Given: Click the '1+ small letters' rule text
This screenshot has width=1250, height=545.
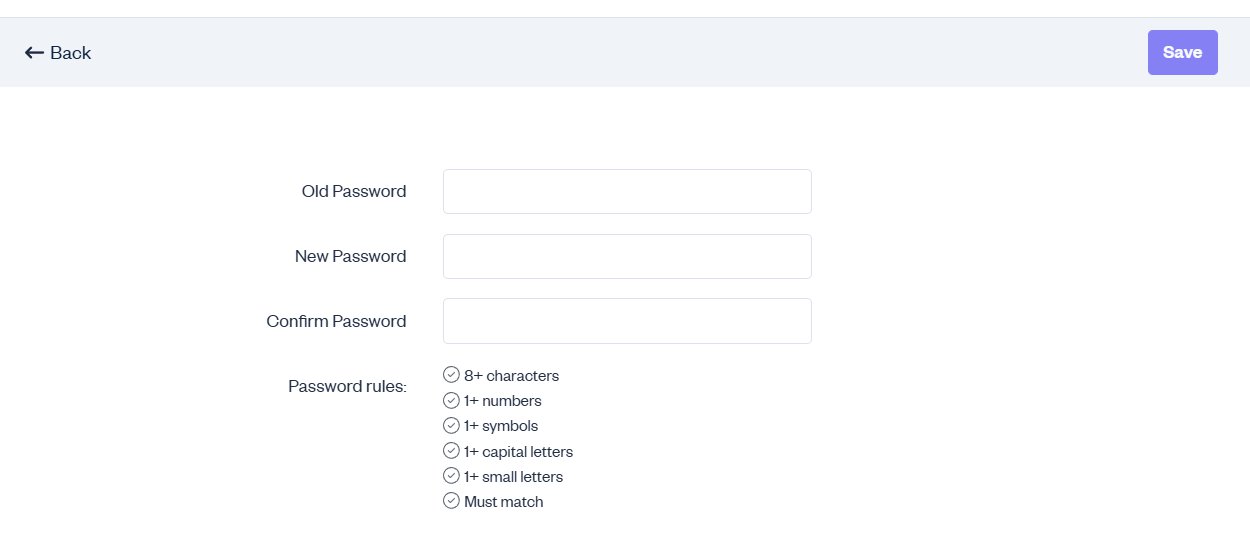Looking at the screenshot, I should [x=513, y=477].
